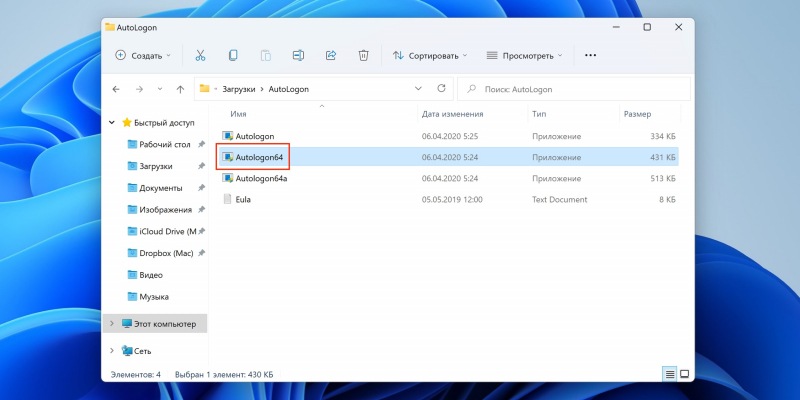Screen dimensions: 800x400
Task: Select the Eula text document
Action: pyautogui.click(x=243, y=199)
